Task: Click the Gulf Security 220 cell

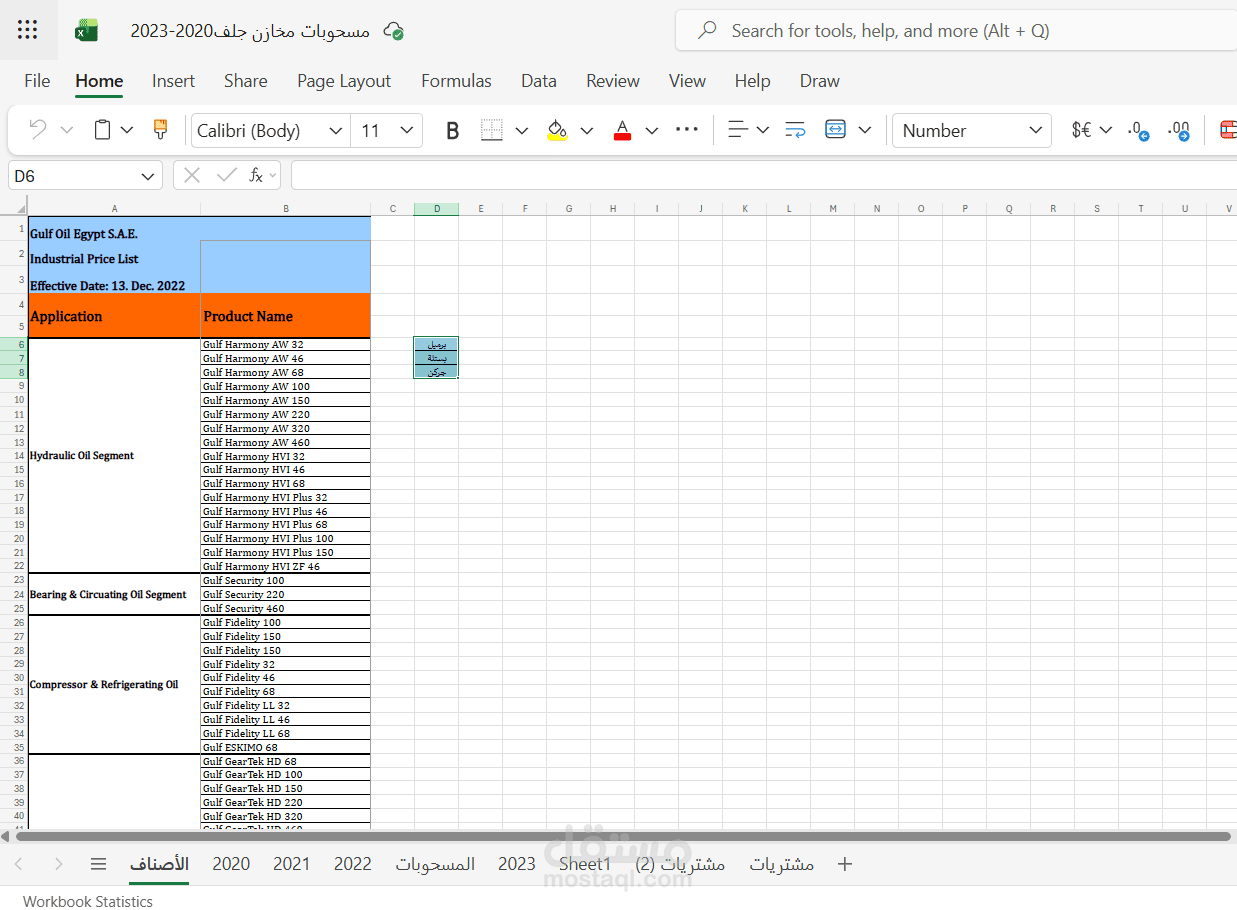Action: tap(286, 594)
